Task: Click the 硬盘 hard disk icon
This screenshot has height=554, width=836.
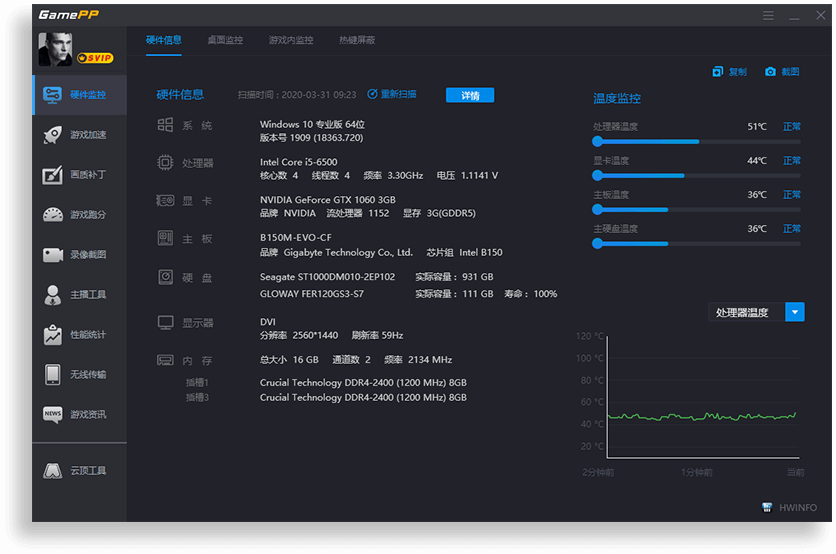Action: pos(165,277)
